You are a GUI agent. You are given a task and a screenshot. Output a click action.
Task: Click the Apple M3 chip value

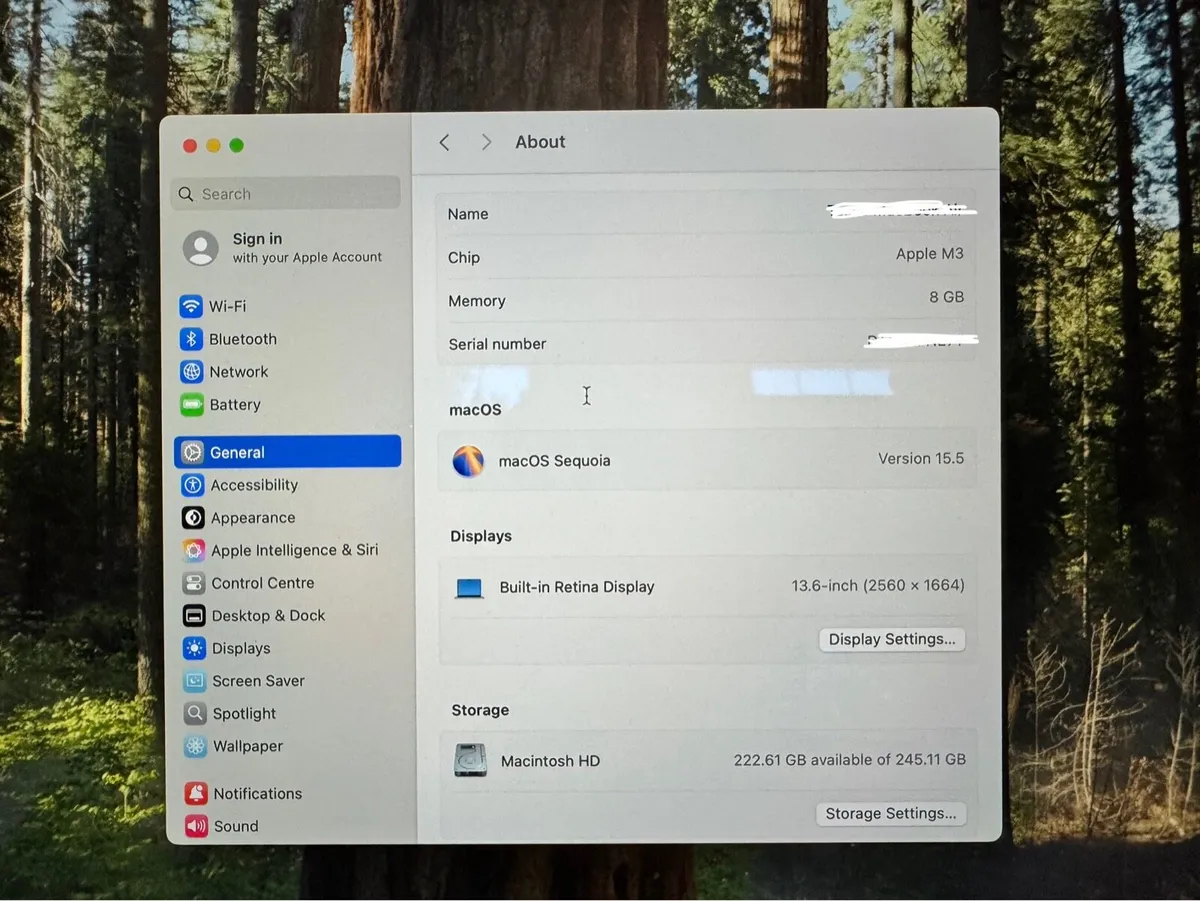[930, 254]
